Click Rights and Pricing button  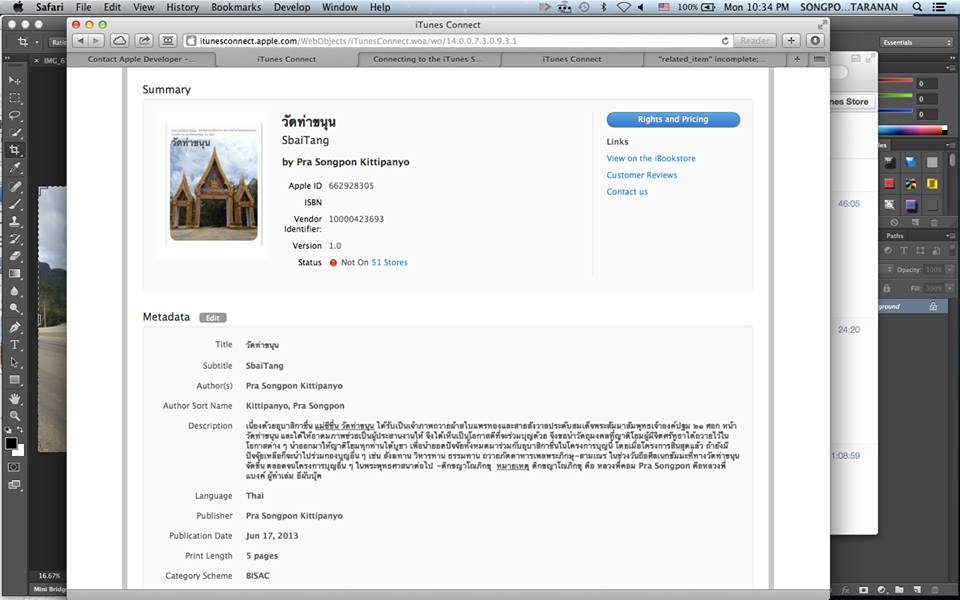click(673, 119)
